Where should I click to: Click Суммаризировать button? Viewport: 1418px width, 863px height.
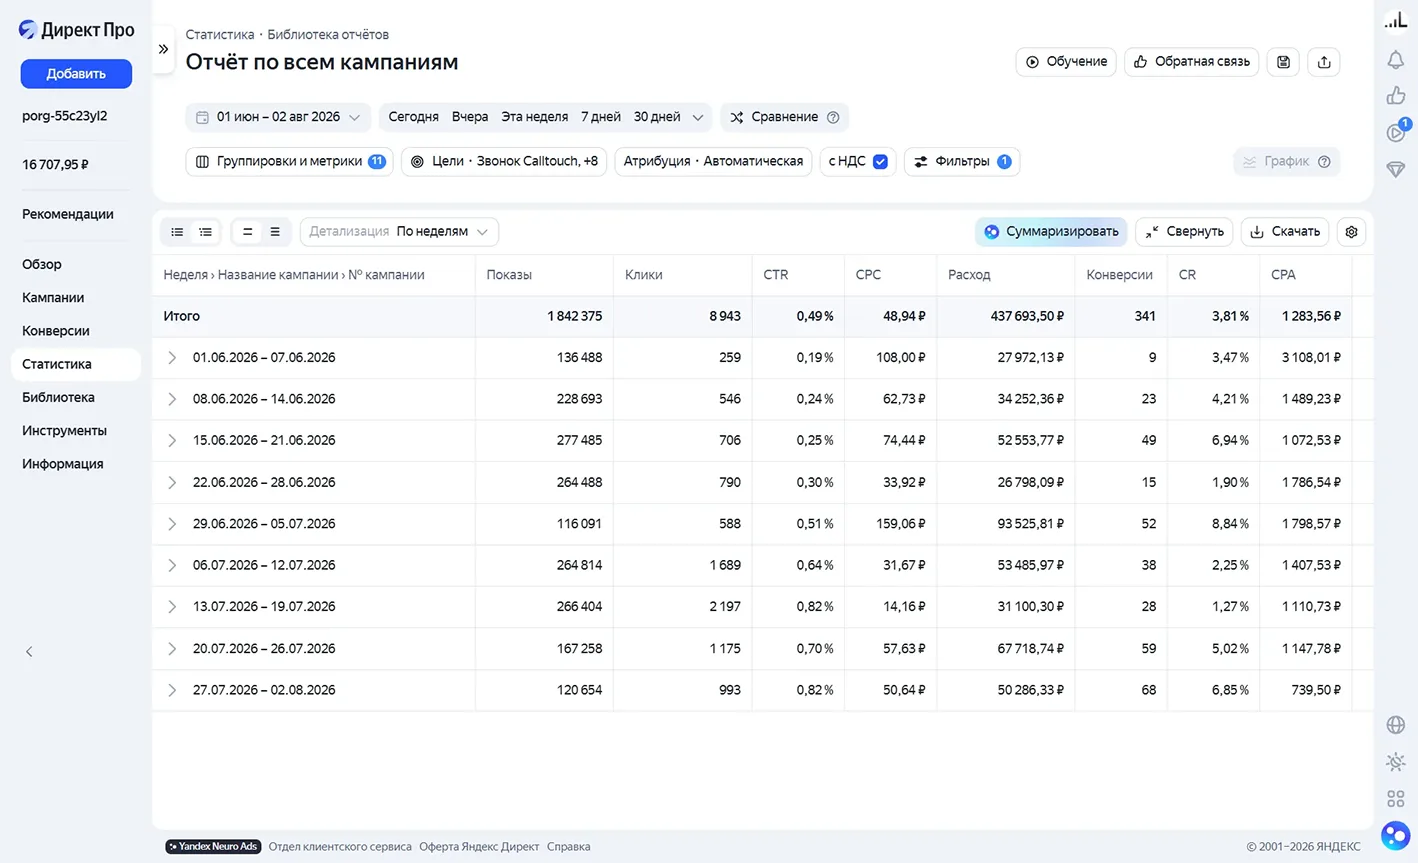[x=1051, y=232]
